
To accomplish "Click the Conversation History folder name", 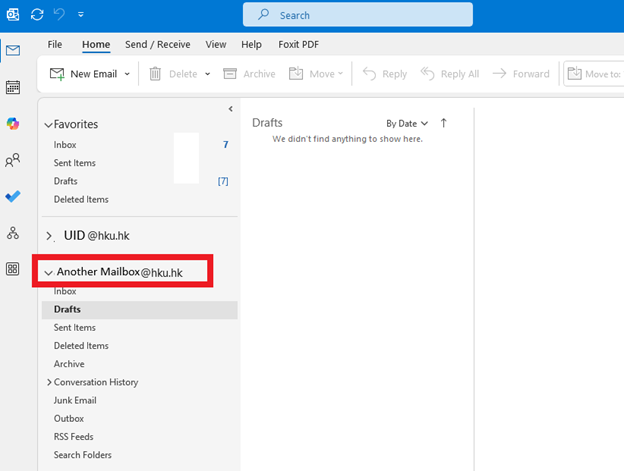I will [x=96, y=382].
